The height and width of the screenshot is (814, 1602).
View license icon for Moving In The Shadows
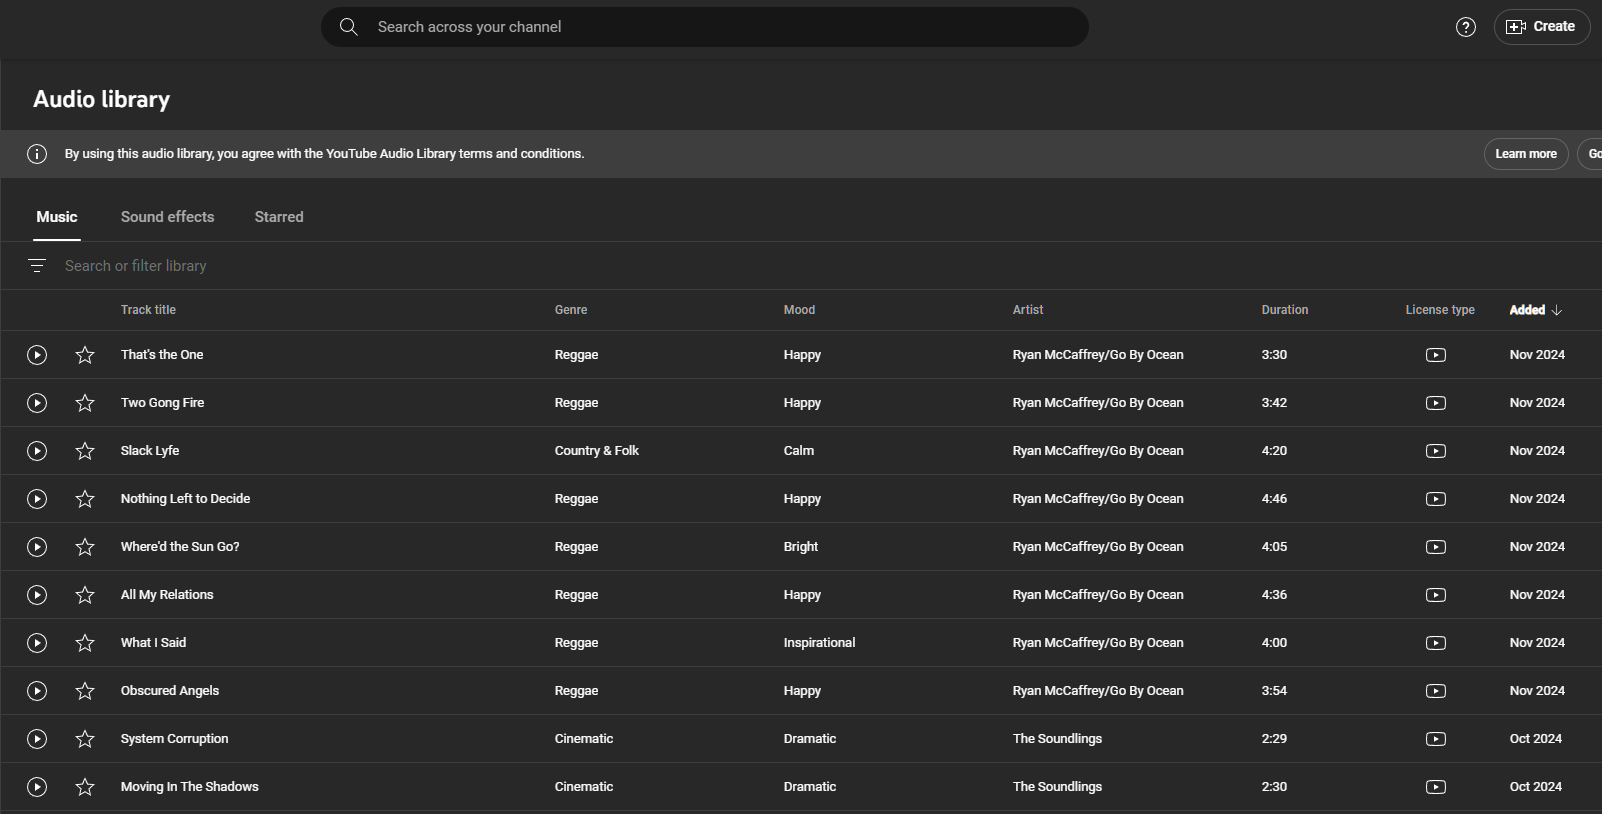[1435, 787]
